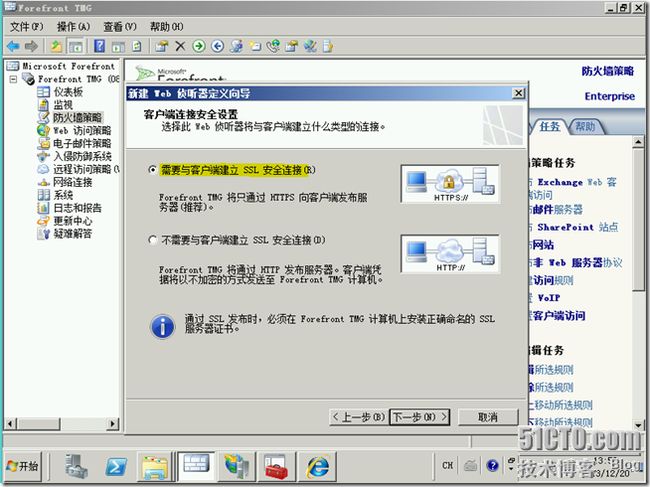
Task: Select 监视 node in the tree
Action: click(63, 105)
